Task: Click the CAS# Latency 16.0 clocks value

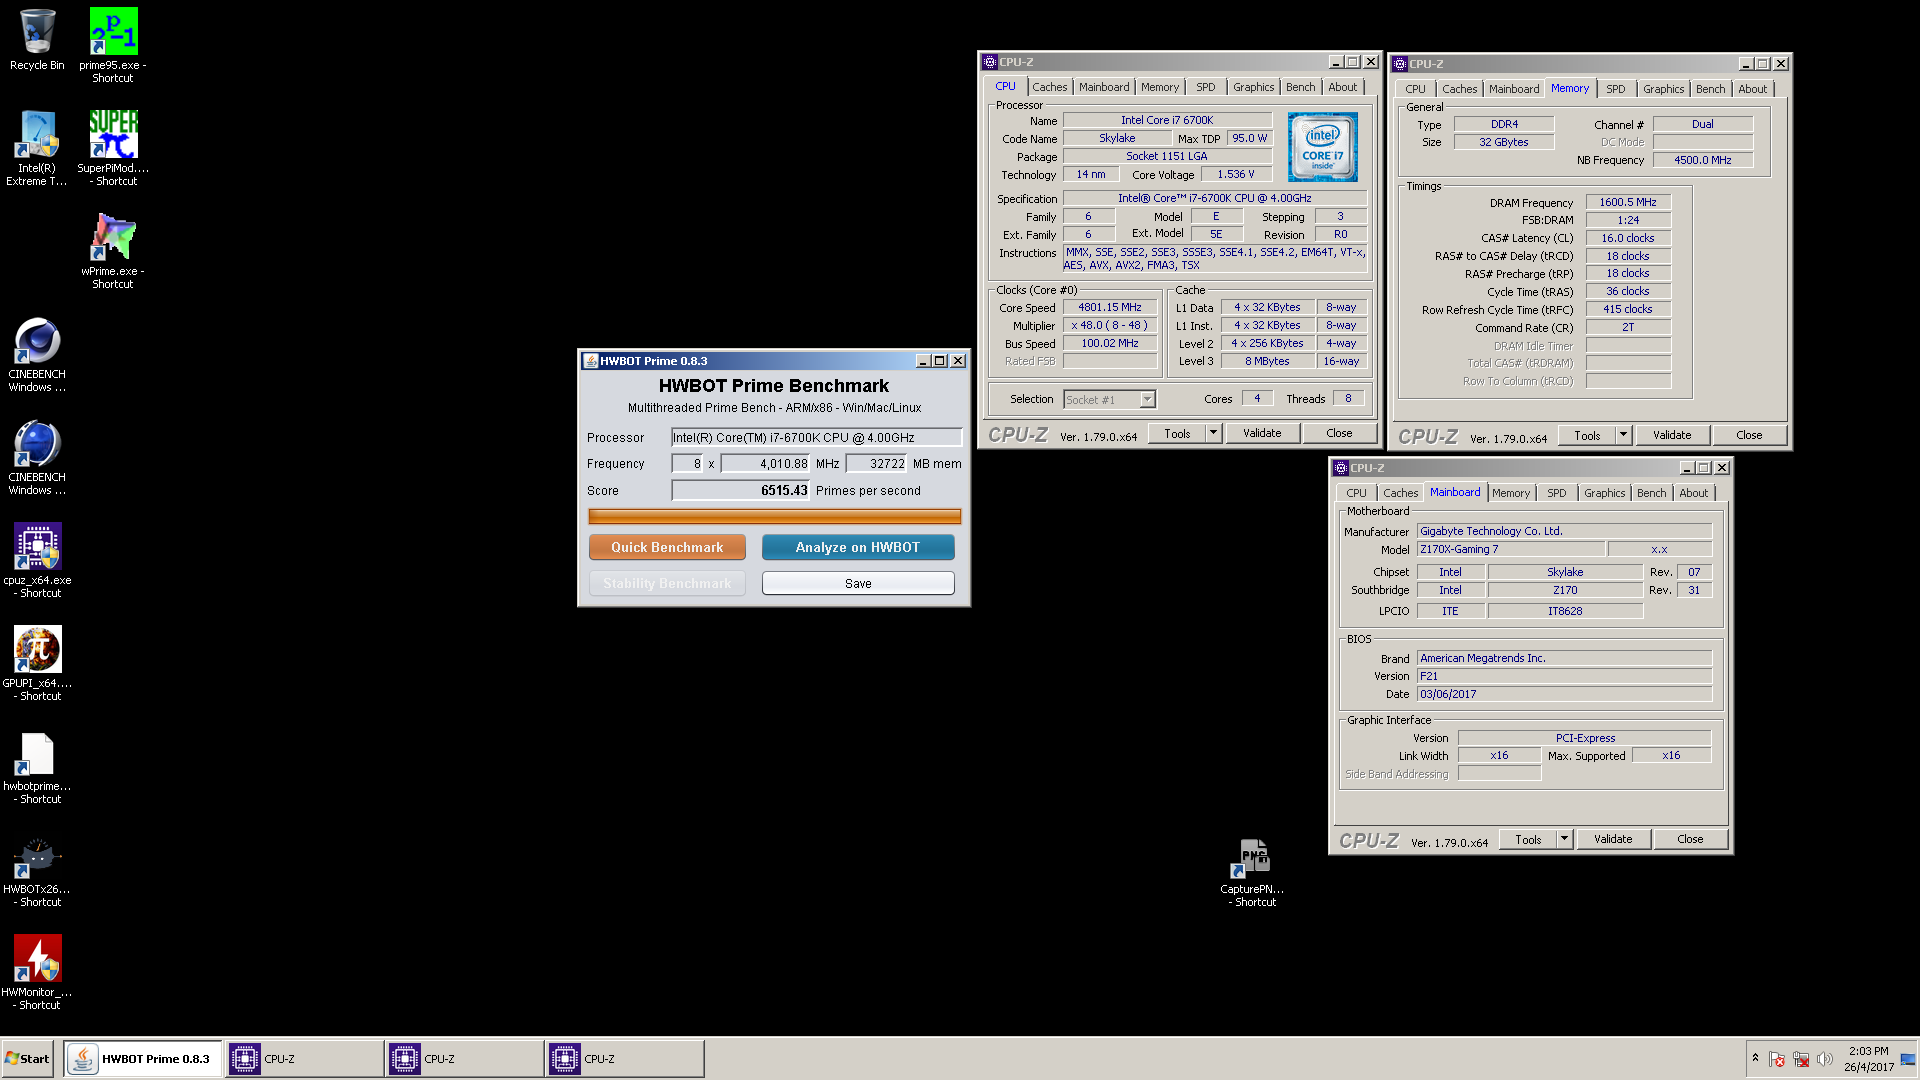Action: point(1628,238)
